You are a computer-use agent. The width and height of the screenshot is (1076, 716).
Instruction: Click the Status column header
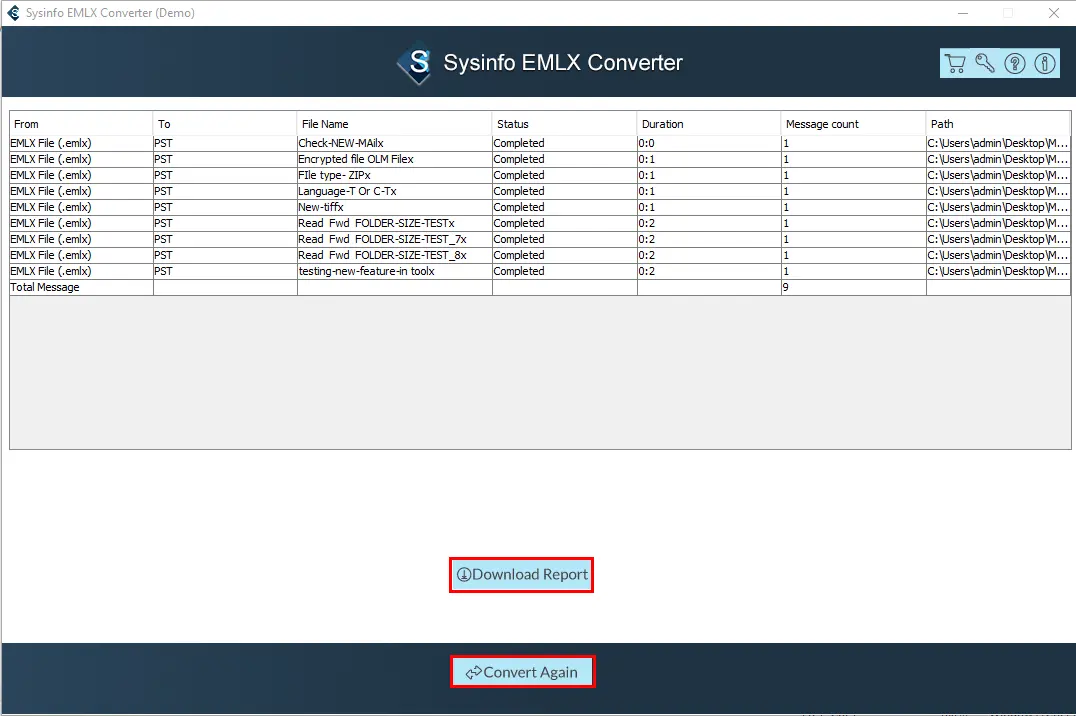coord(512,124)
